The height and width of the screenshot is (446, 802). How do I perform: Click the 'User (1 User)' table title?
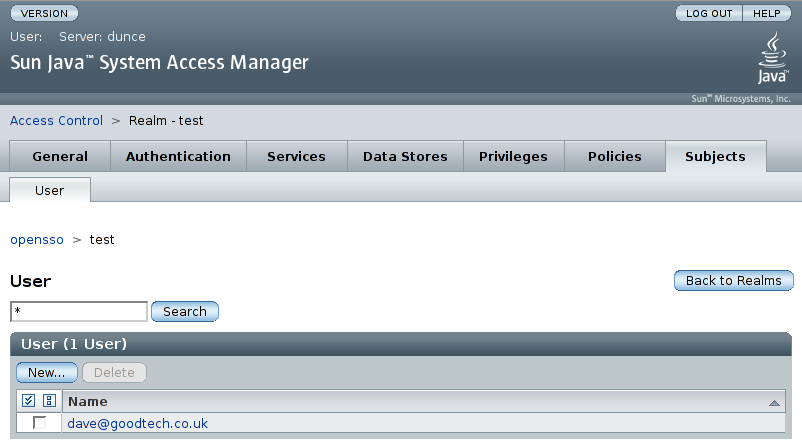[x=74, y=344]
